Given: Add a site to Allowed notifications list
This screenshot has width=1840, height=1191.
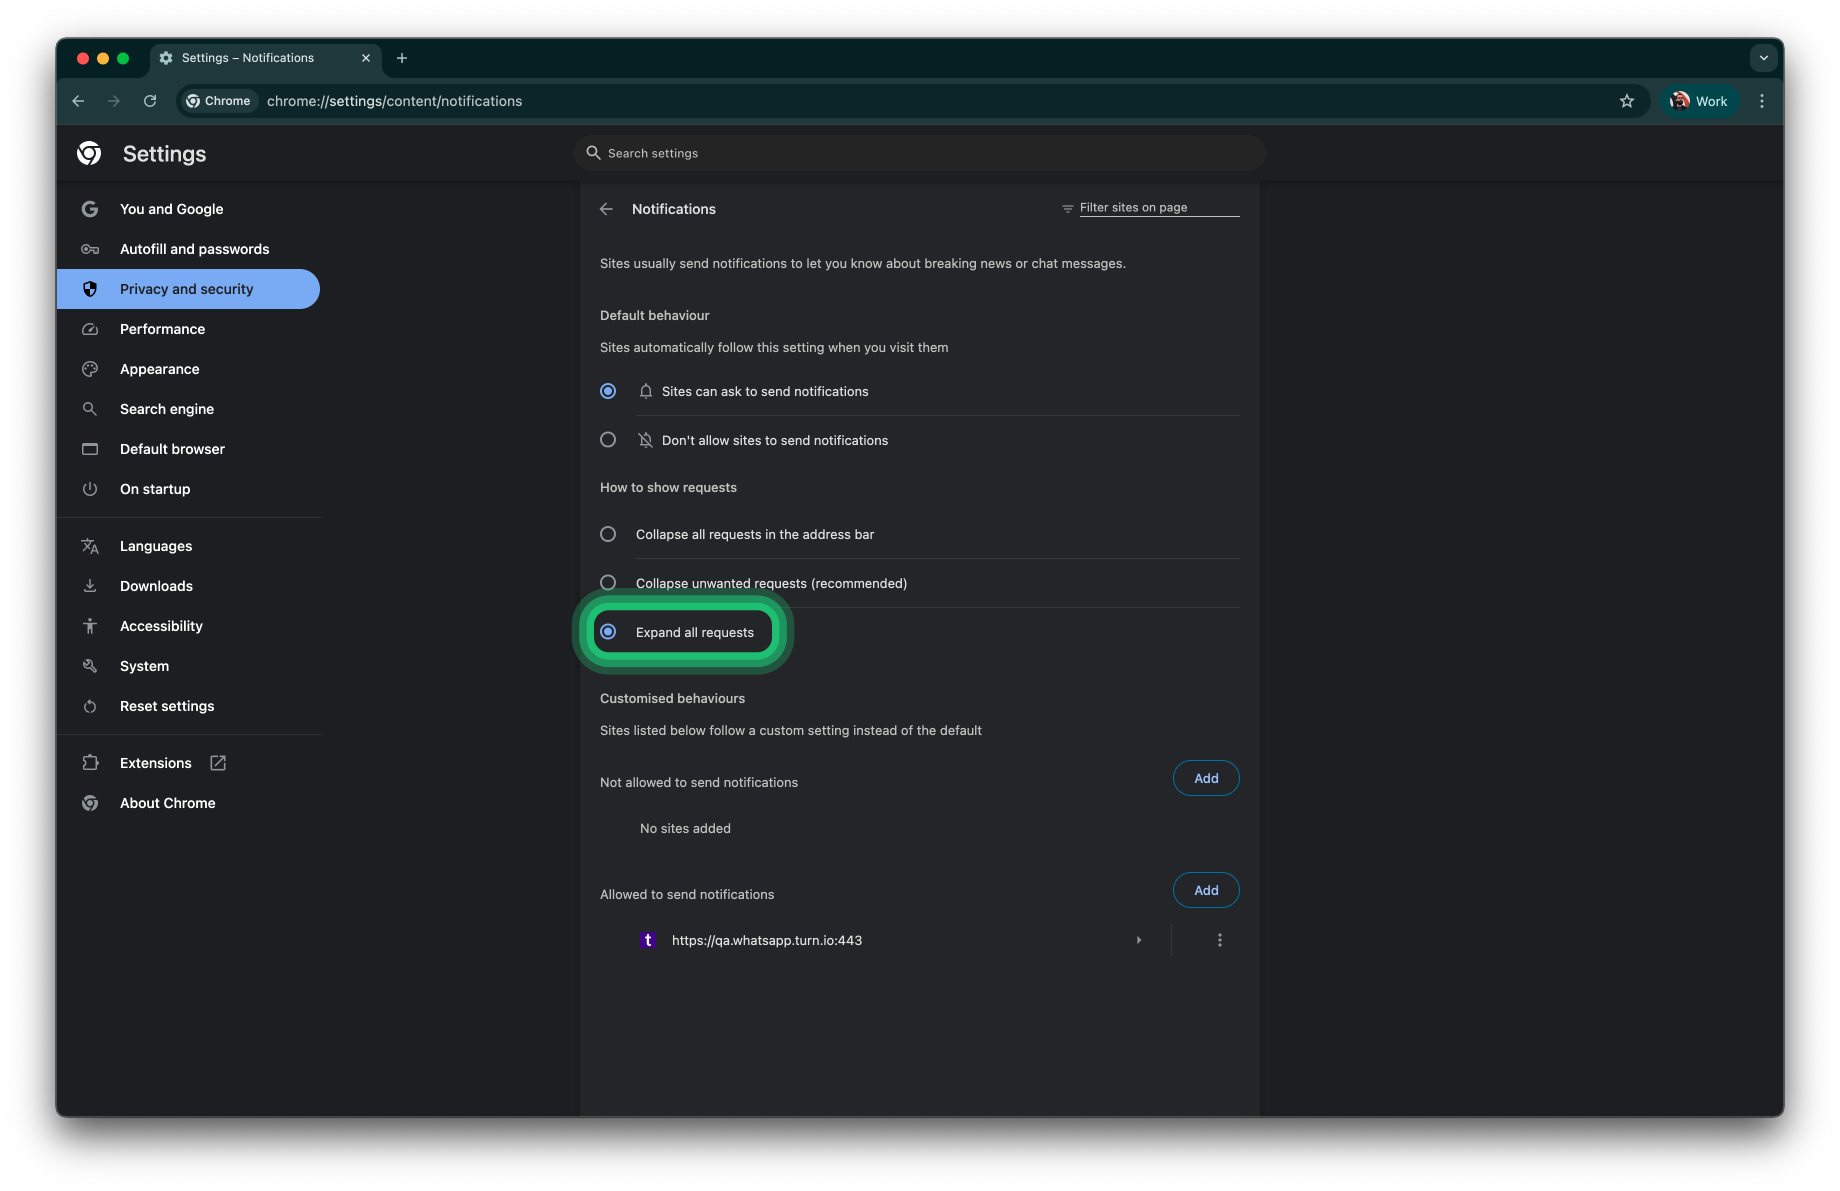Looking at the screenshot, I should 1206,890.
